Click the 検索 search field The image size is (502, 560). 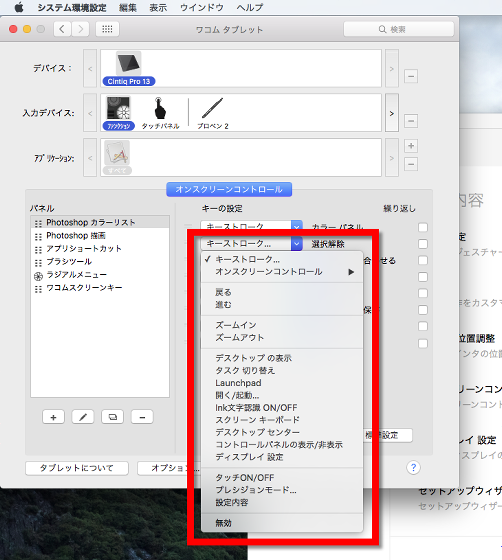[x=399, y=29]
